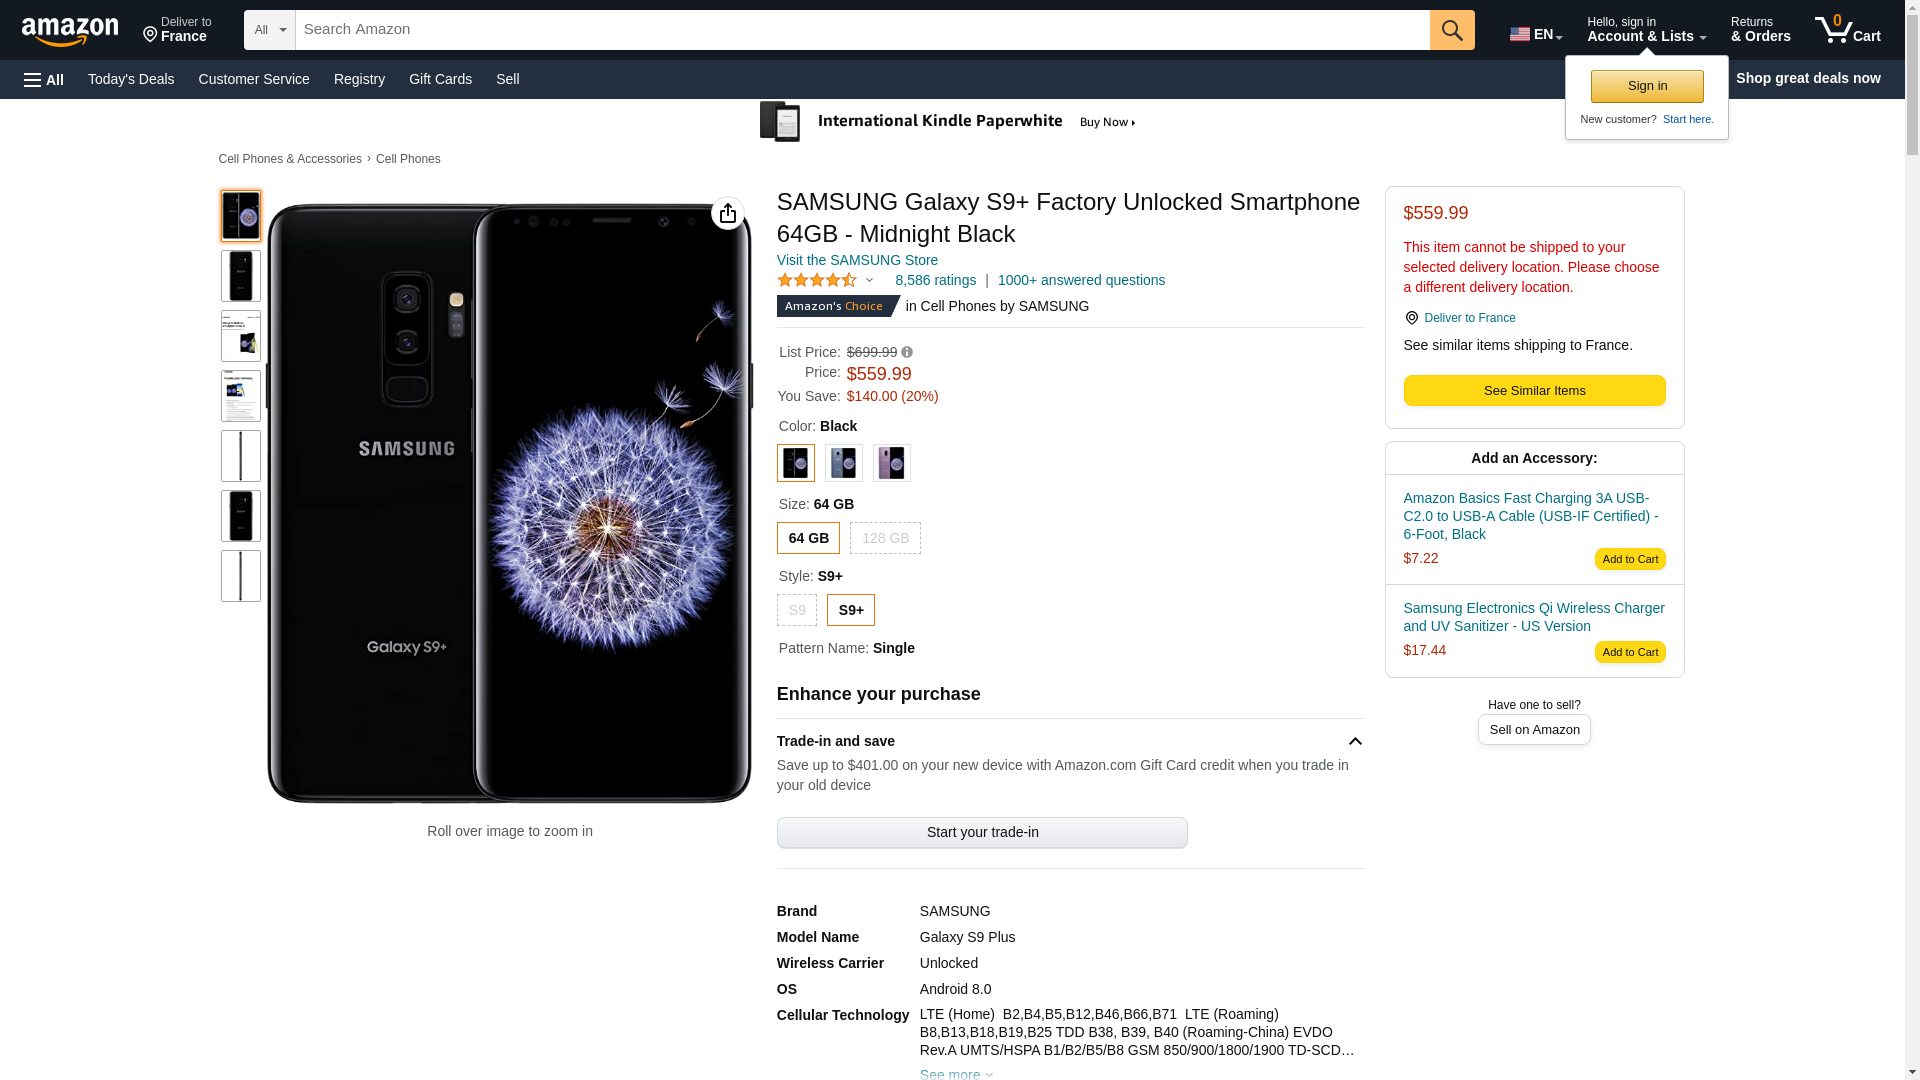Collapse the Trade-in and save section
The height and width of the screenshot is (1080, 1920).
[x=1355, y=741]
